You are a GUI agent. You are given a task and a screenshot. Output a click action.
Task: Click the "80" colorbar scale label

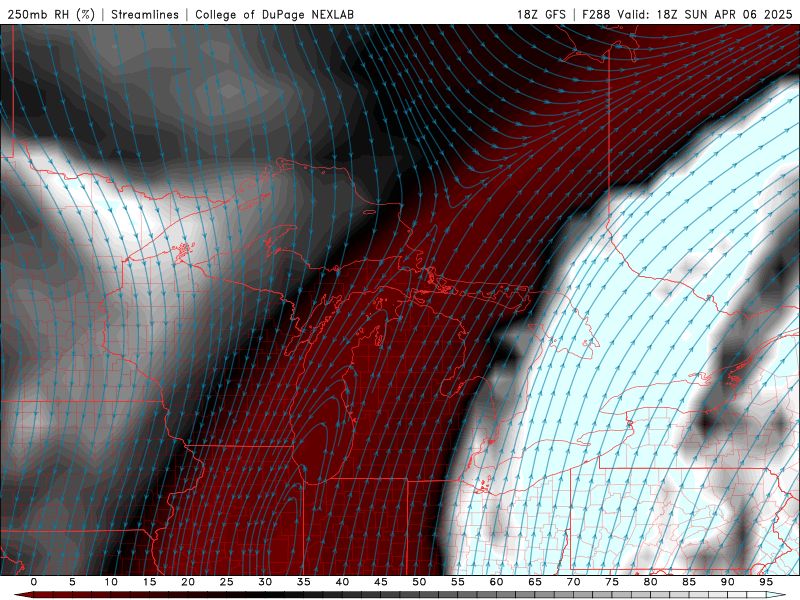651,582
